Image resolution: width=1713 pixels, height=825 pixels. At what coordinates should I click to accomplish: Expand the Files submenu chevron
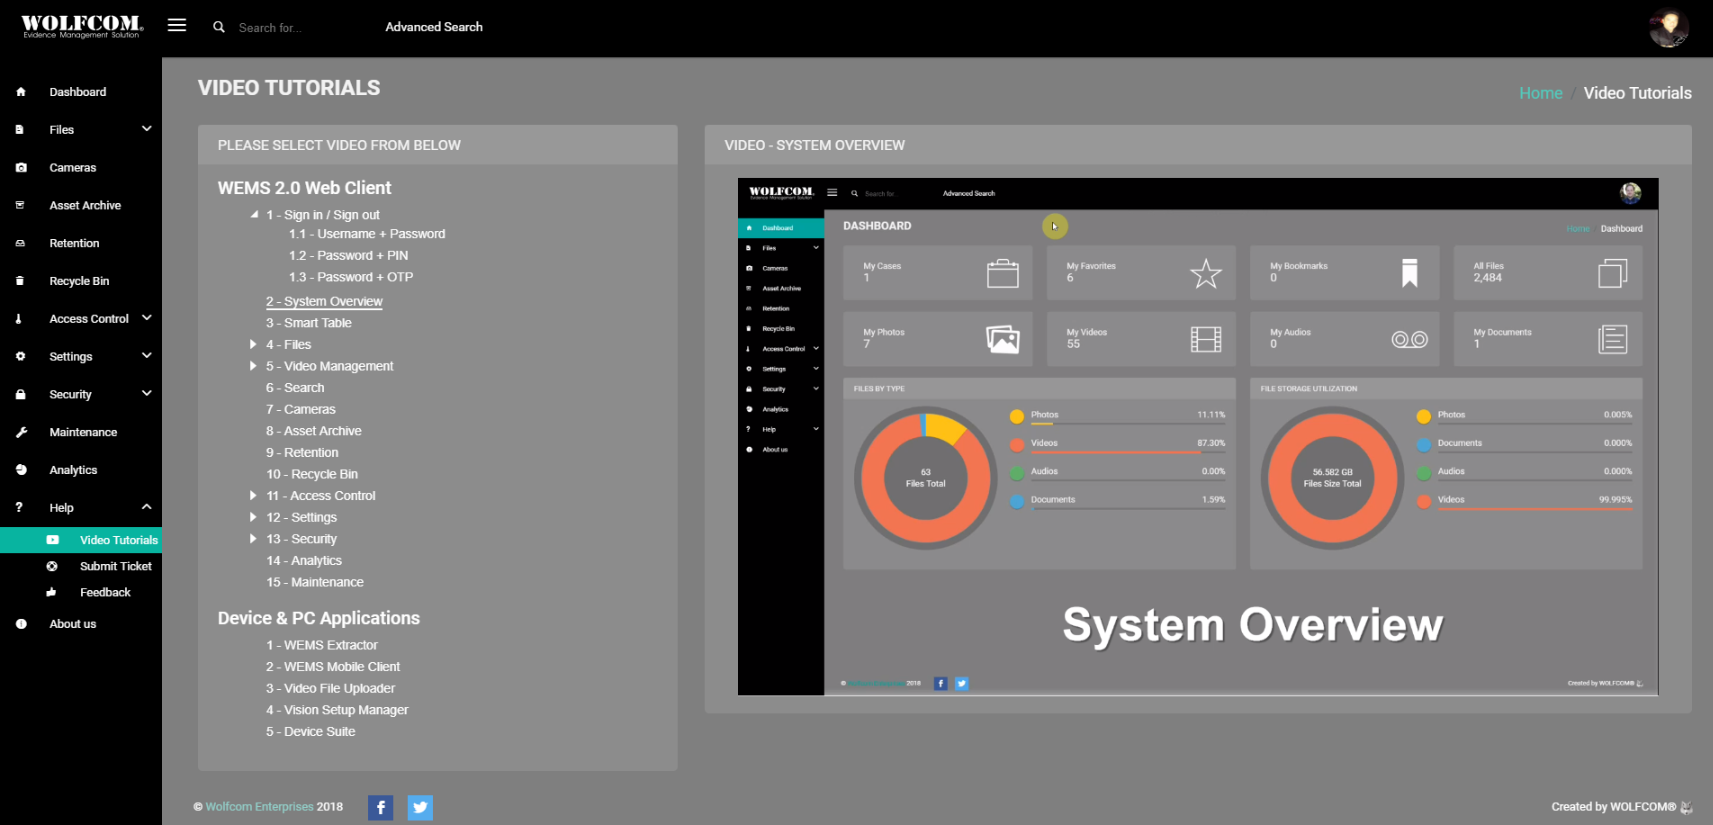147,129
